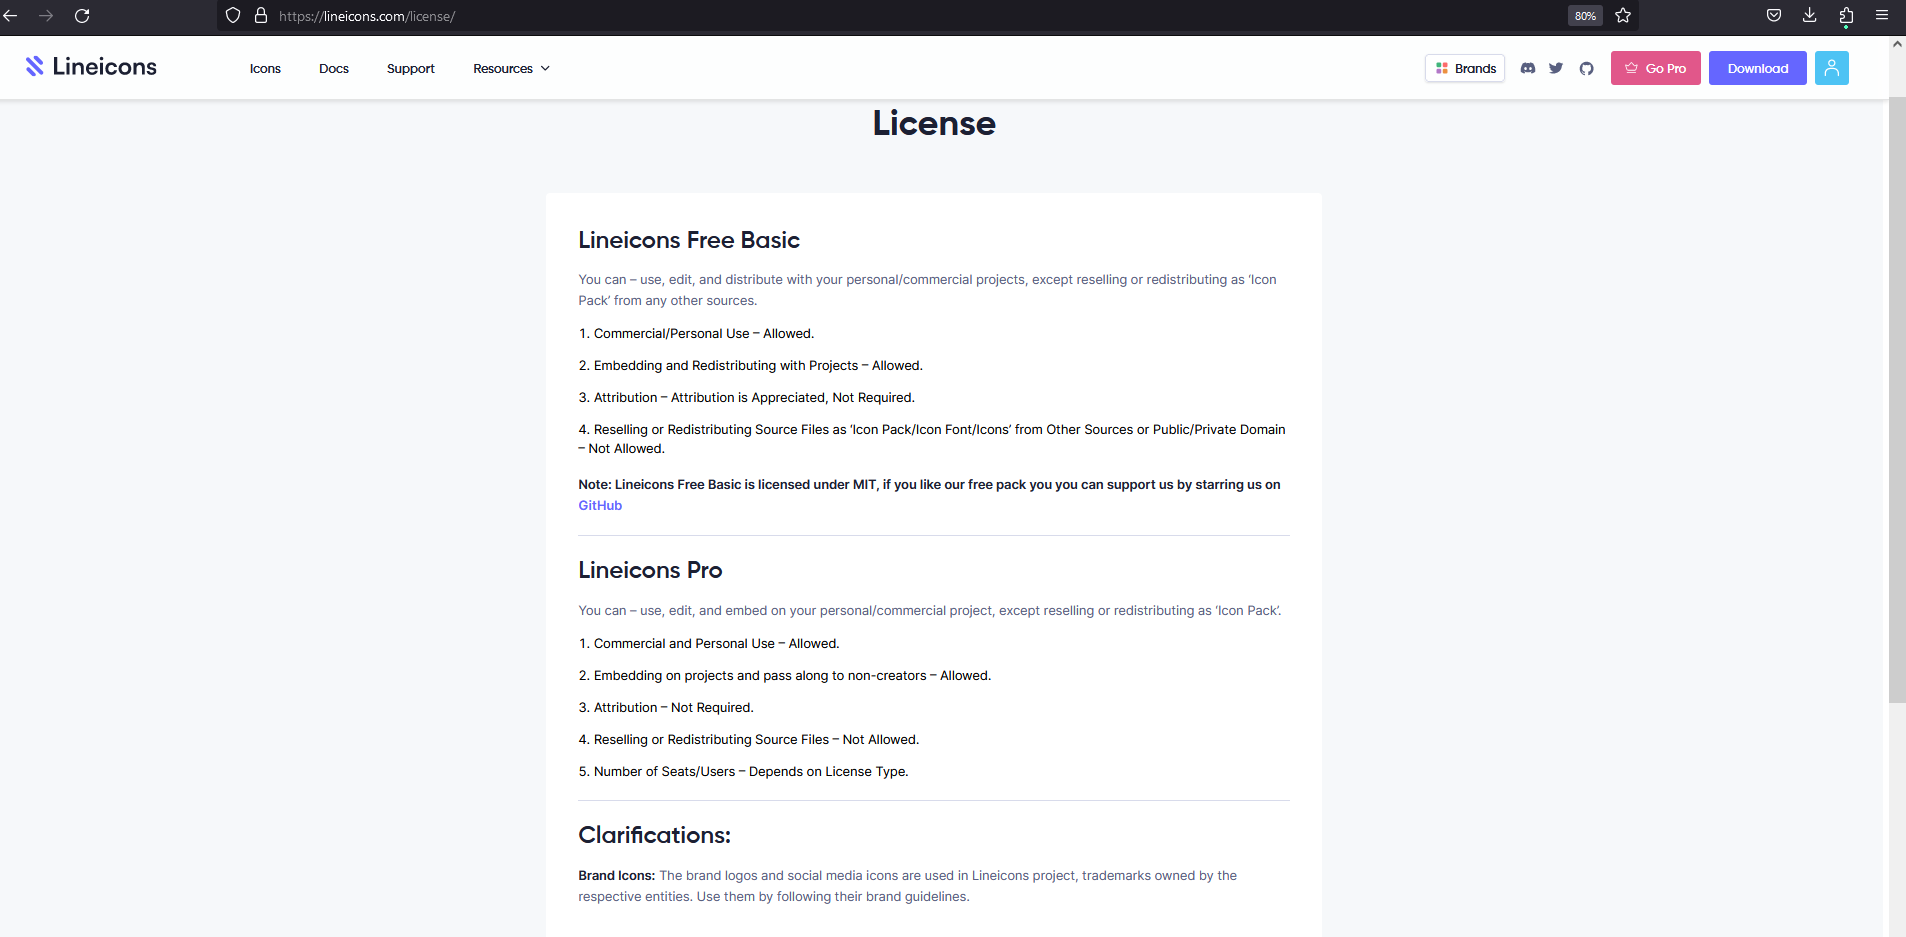Open the GitHub icon in header
Image resolution: width=1906 pixels, height=937 pixels.
coord(1586,68)
